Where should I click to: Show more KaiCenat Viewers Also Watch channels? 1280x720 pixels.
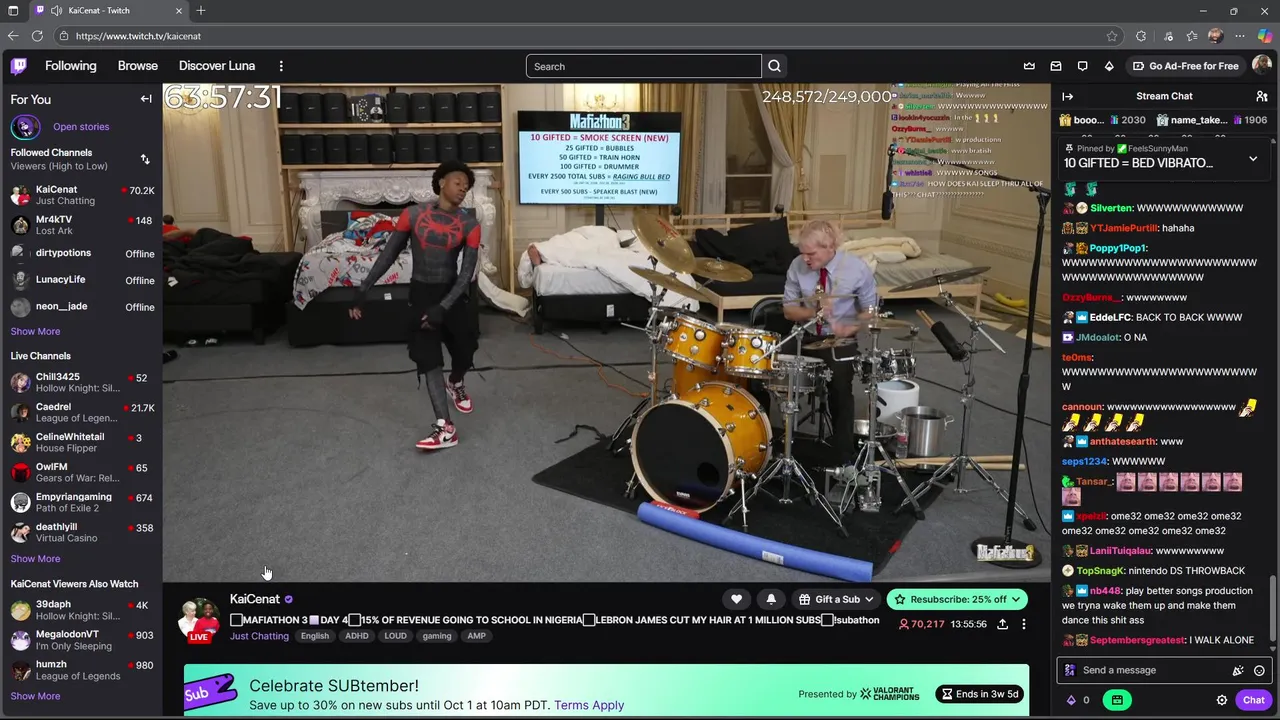coord(35,696)
